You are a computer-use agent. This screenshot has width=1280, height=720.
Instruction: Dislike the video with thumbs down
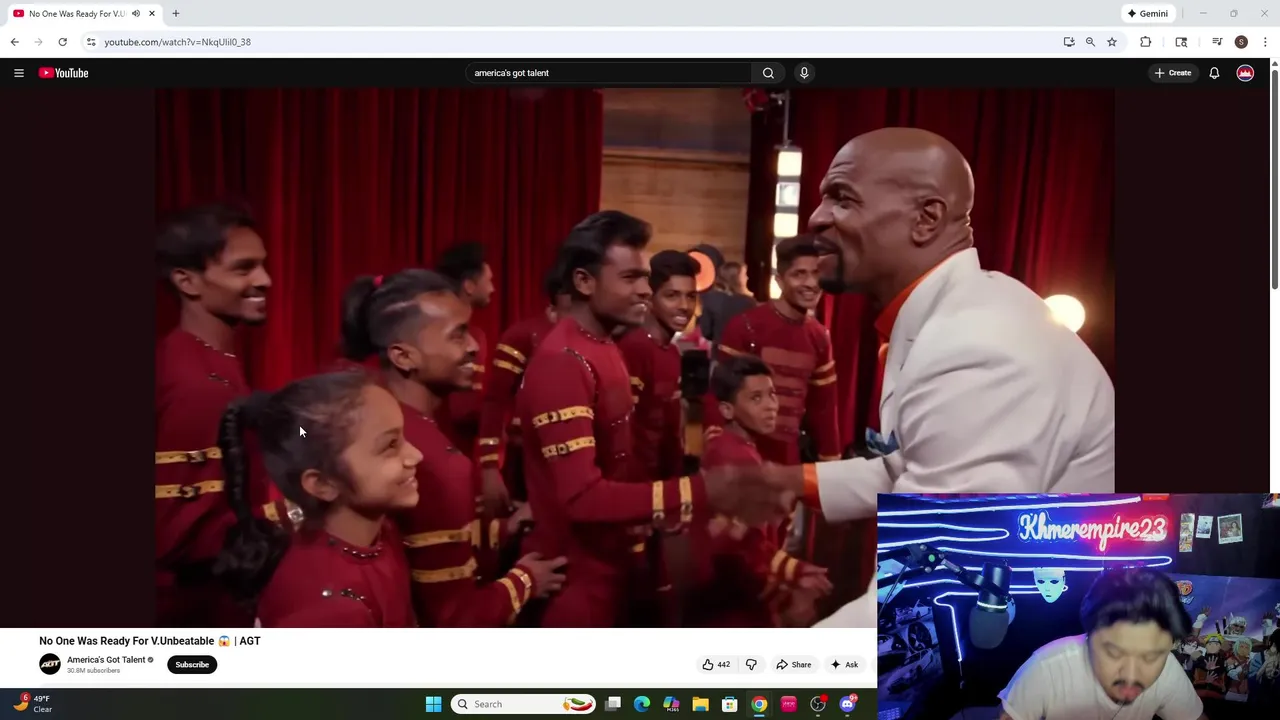coord(751,664)
